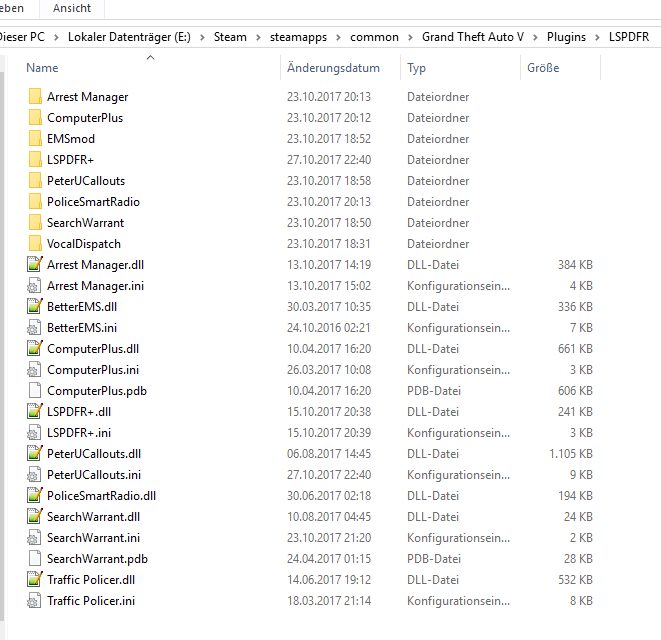Navigate to Dieser PC in breadcrumb
This screenshot has width=661, height=640.
[21, 37]
